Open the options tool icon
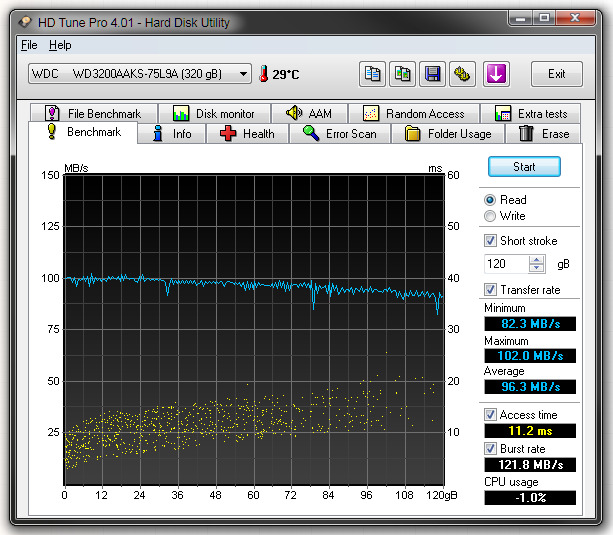Viewport: 613px width, 535px height. coord(463,74)
